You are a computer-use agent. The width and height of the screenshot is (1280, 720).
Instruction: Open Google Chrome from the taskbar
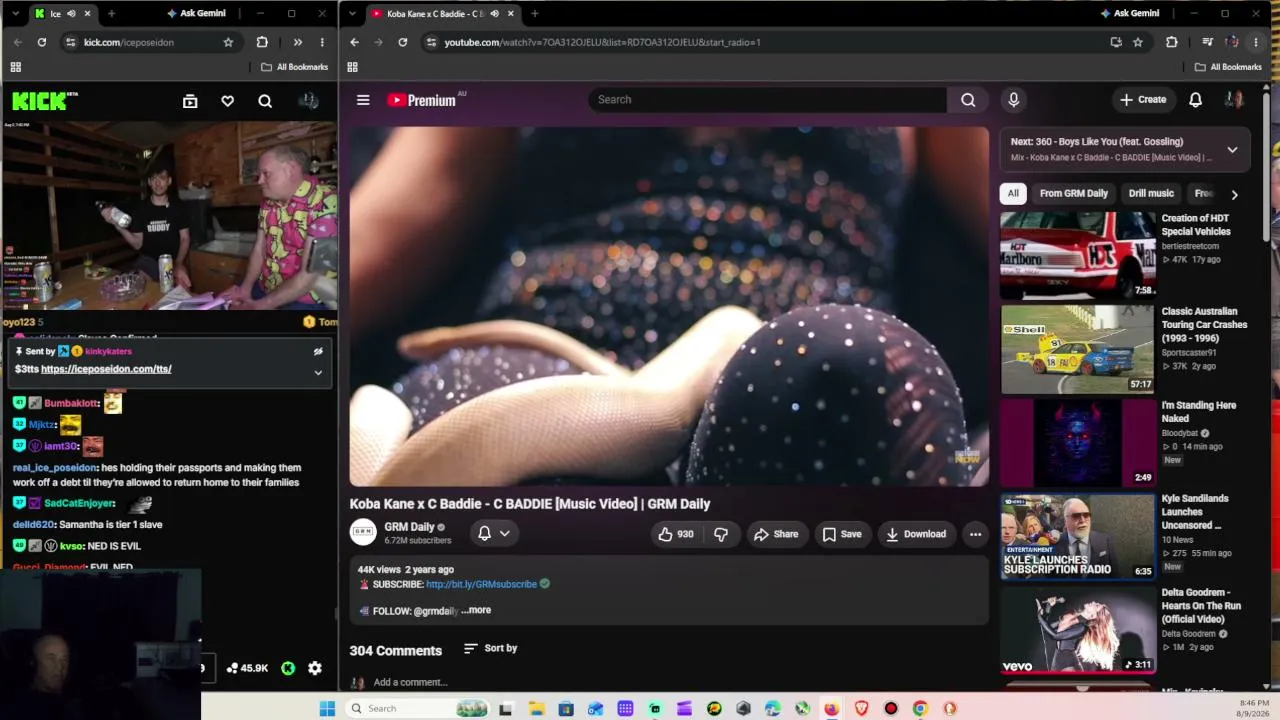pos(920,708)
